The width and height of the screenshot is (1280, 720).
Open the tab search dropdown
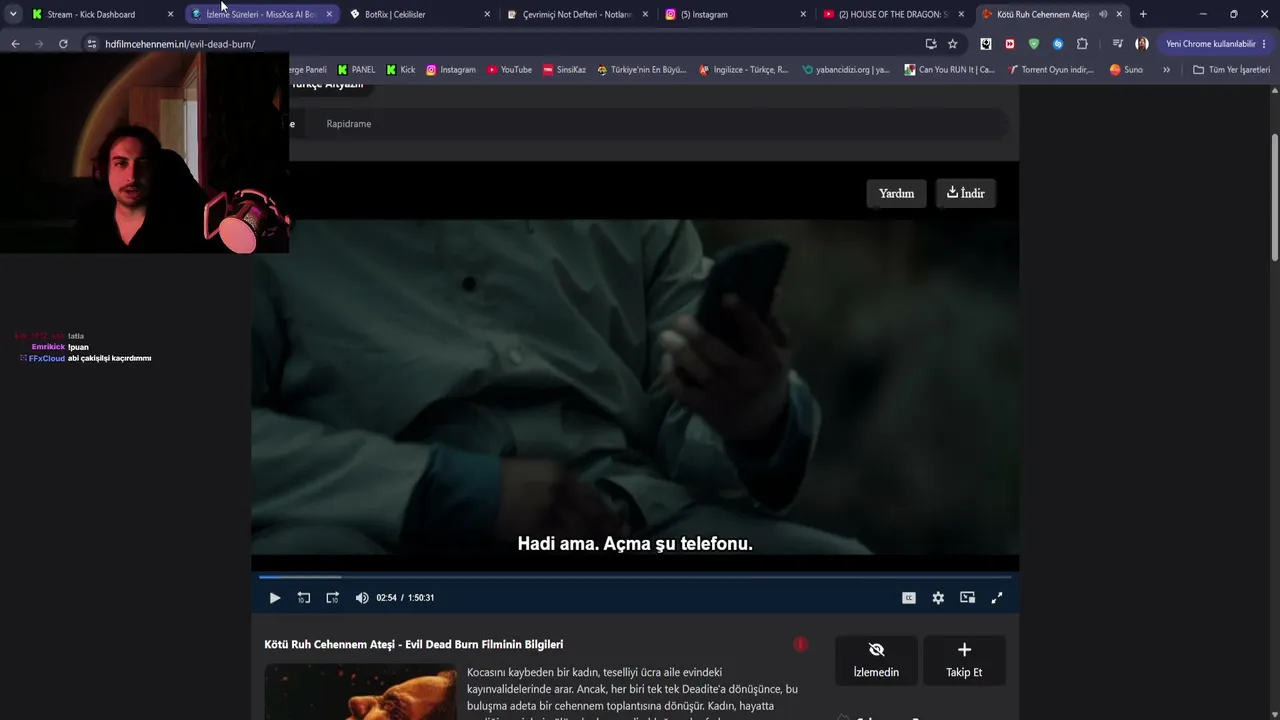pyautogui.click(x=13, y=15)
